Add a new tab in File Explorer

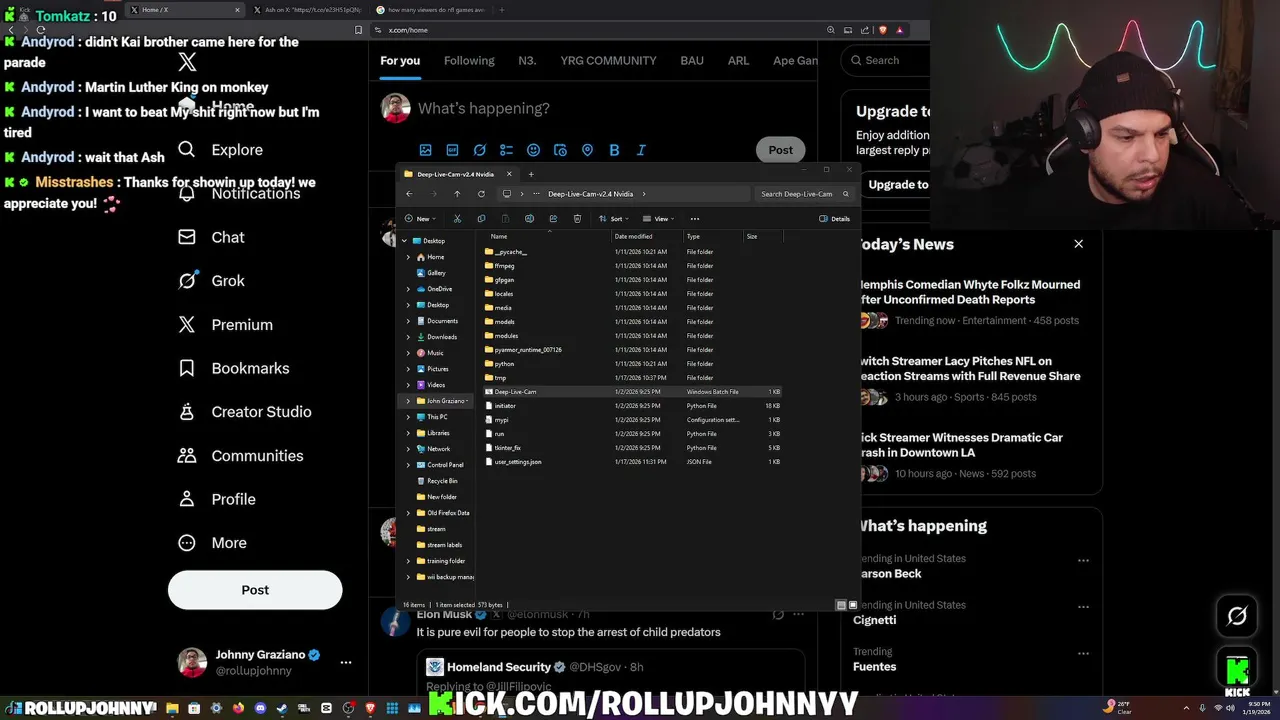pos(531,174)
